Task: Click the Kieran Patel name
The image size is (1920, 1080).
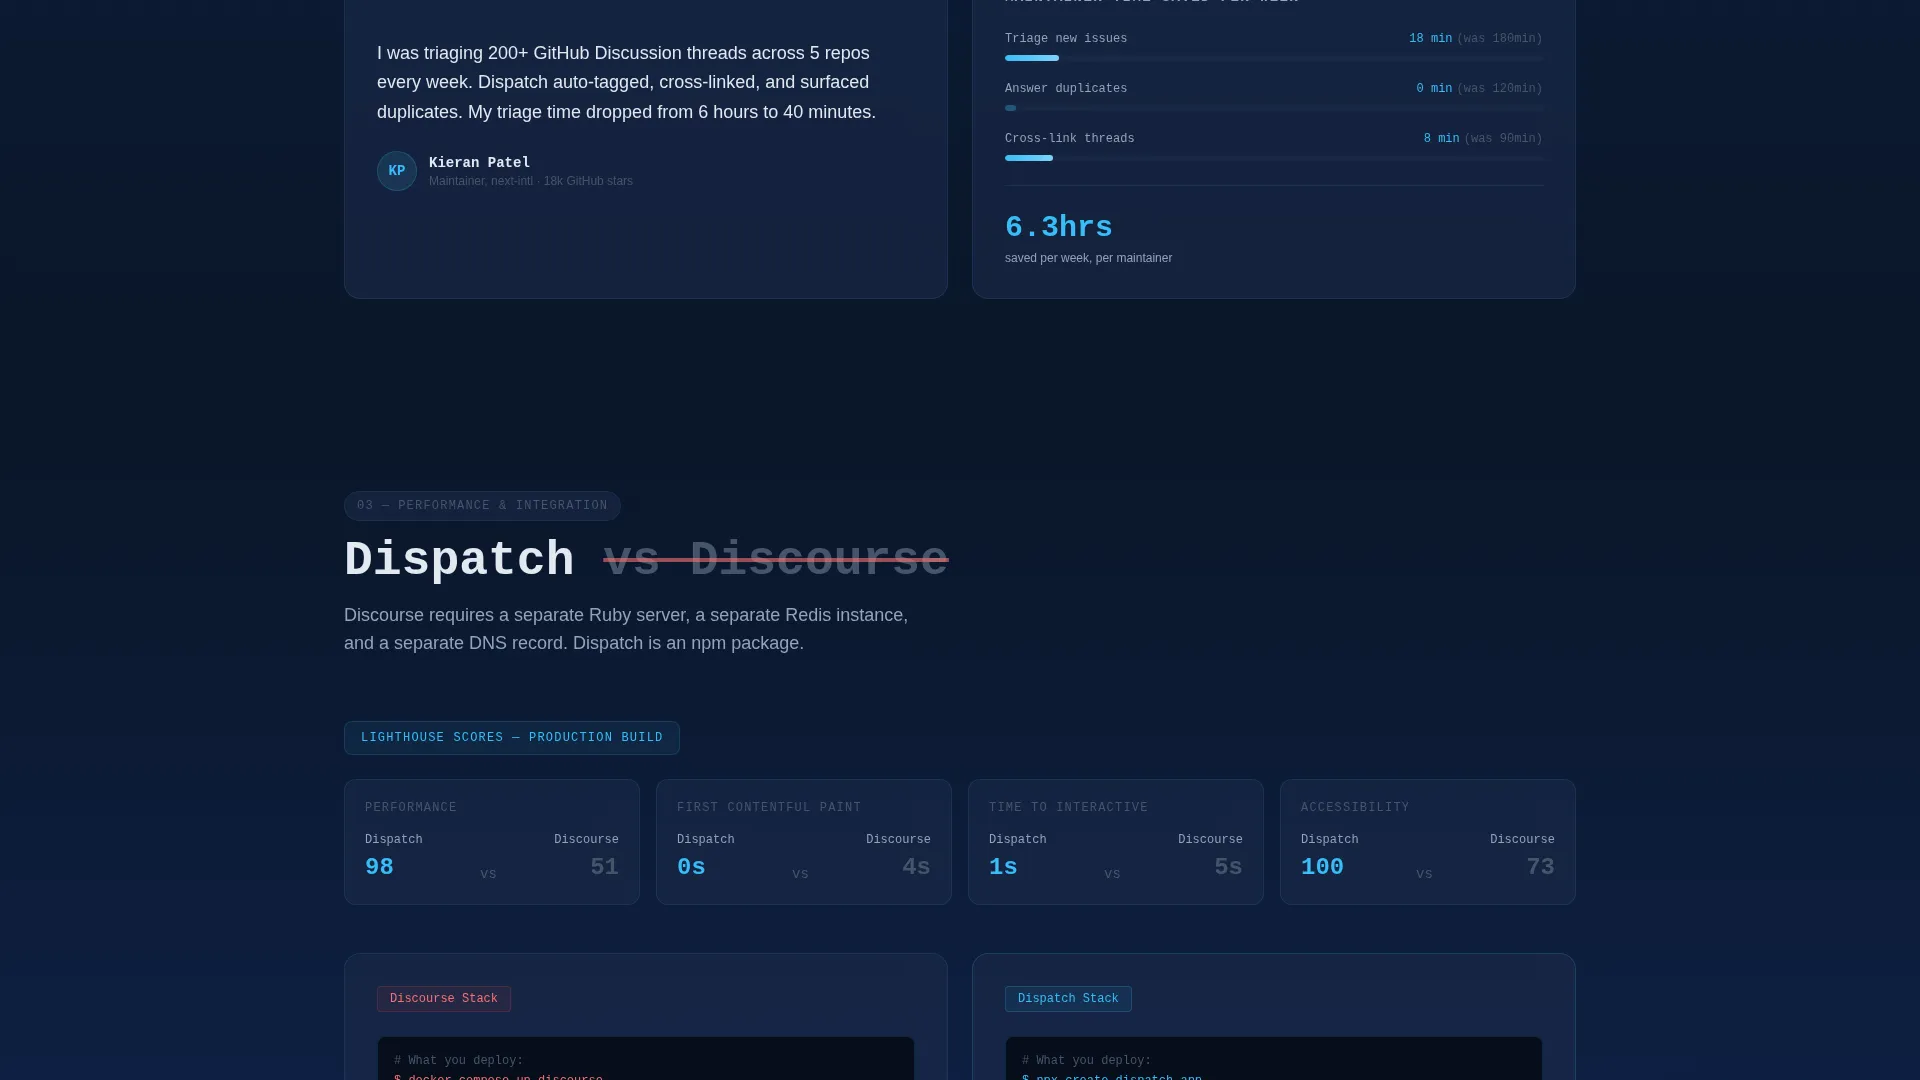Action: 479,162
